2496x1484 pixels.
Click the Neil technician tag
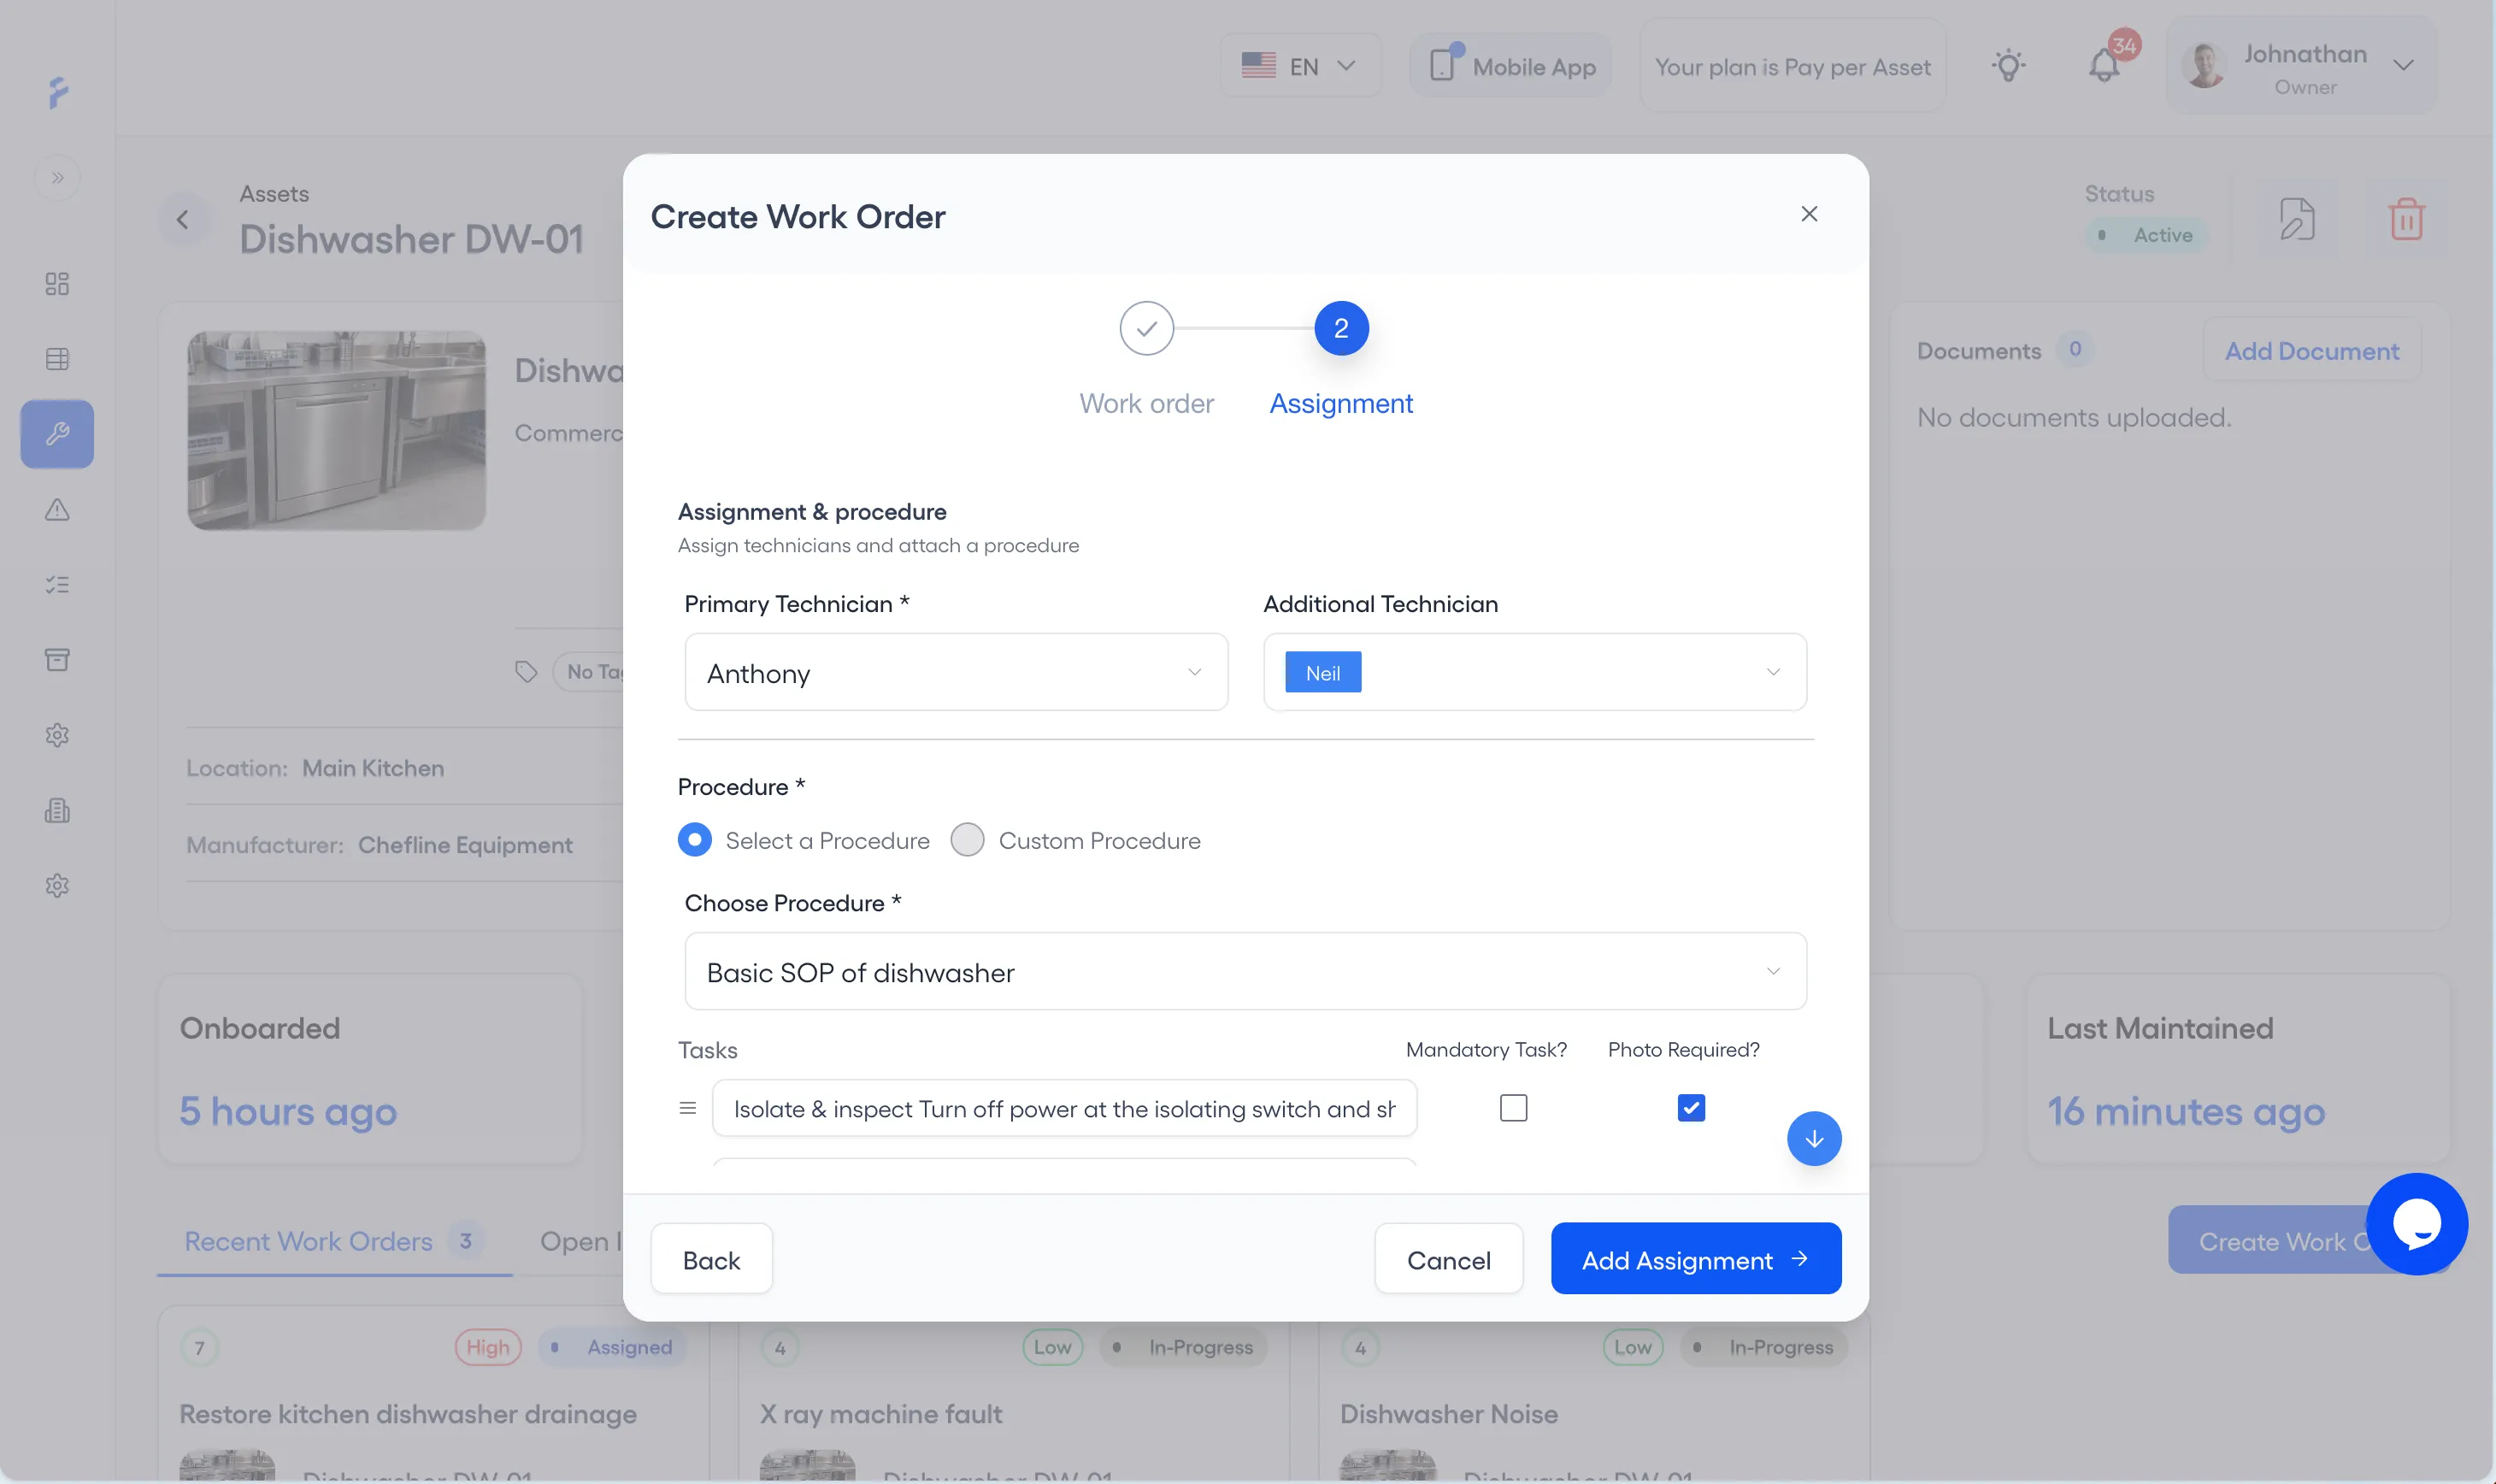[x=1323, y=673]
